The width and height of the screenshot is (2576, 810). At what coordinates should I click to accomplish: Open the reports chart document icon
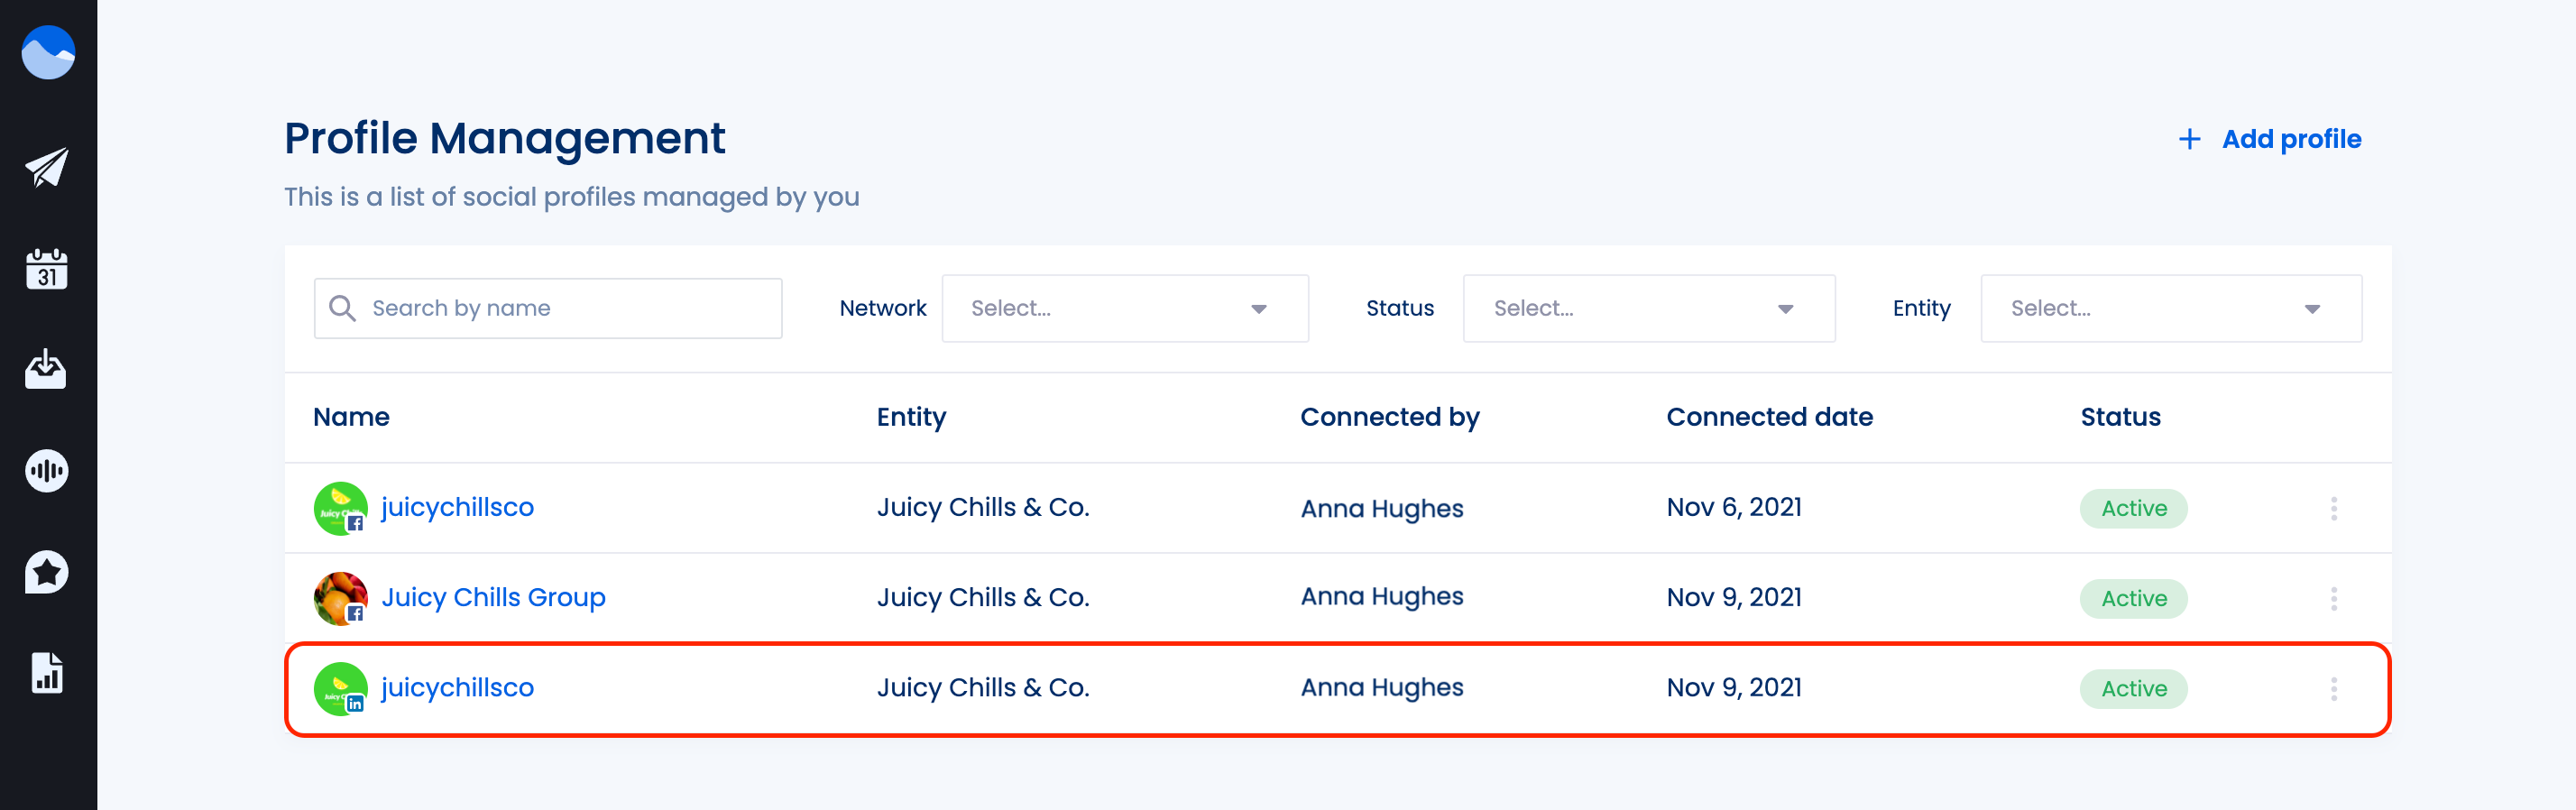point(47,673)
